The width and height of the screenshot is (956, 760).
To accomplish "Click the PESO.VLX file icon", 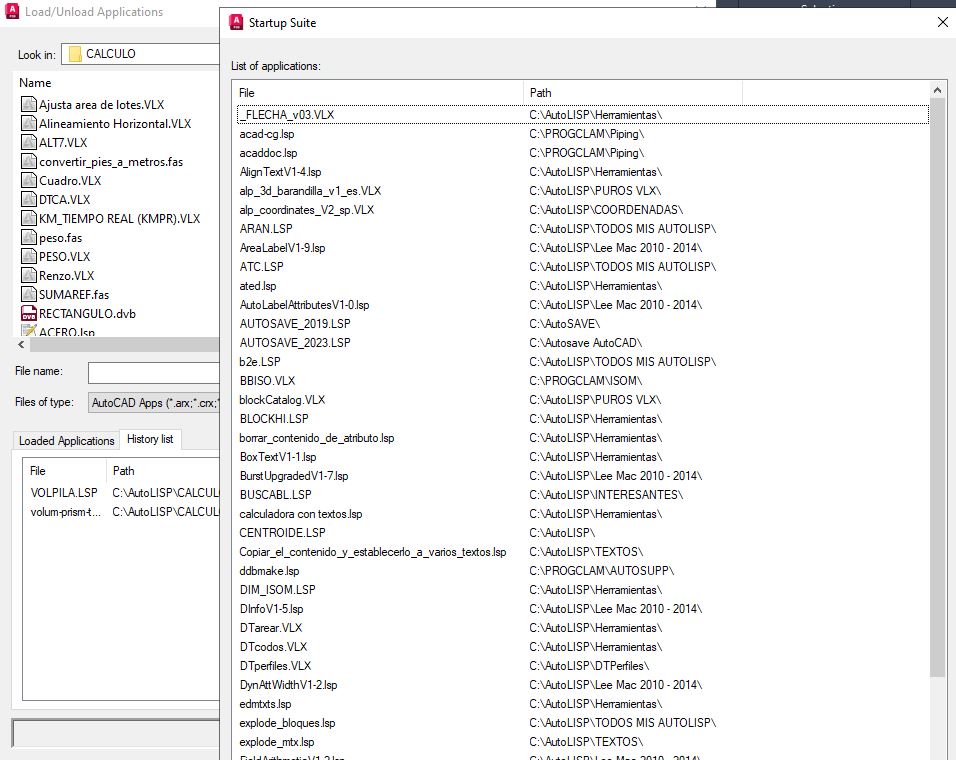I will [29, 256].
